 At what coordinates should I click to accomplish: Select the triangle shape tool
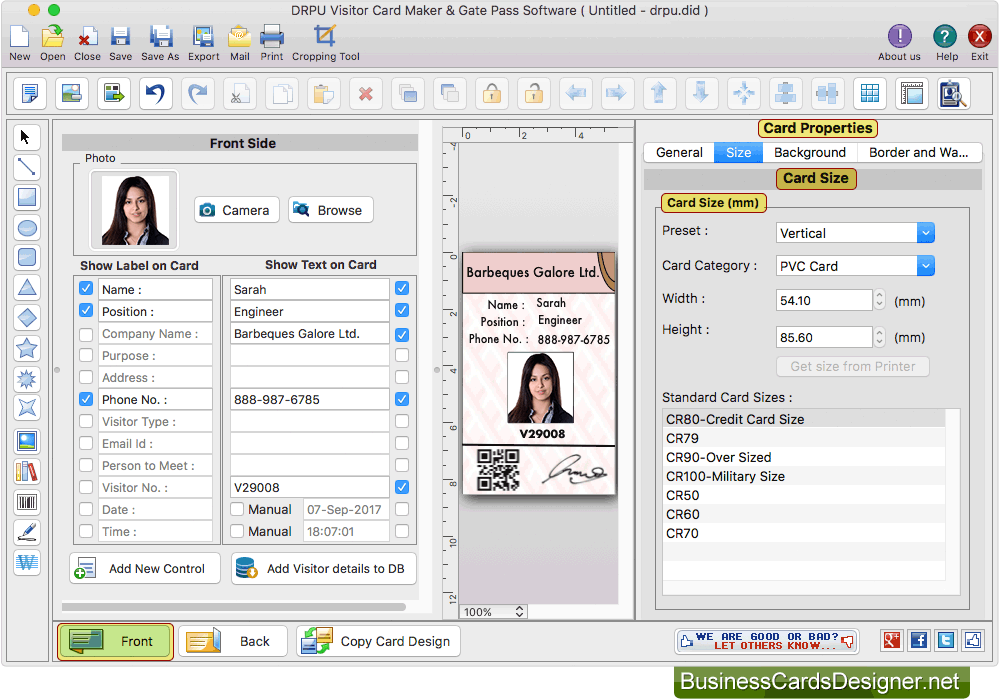[26, 287]
